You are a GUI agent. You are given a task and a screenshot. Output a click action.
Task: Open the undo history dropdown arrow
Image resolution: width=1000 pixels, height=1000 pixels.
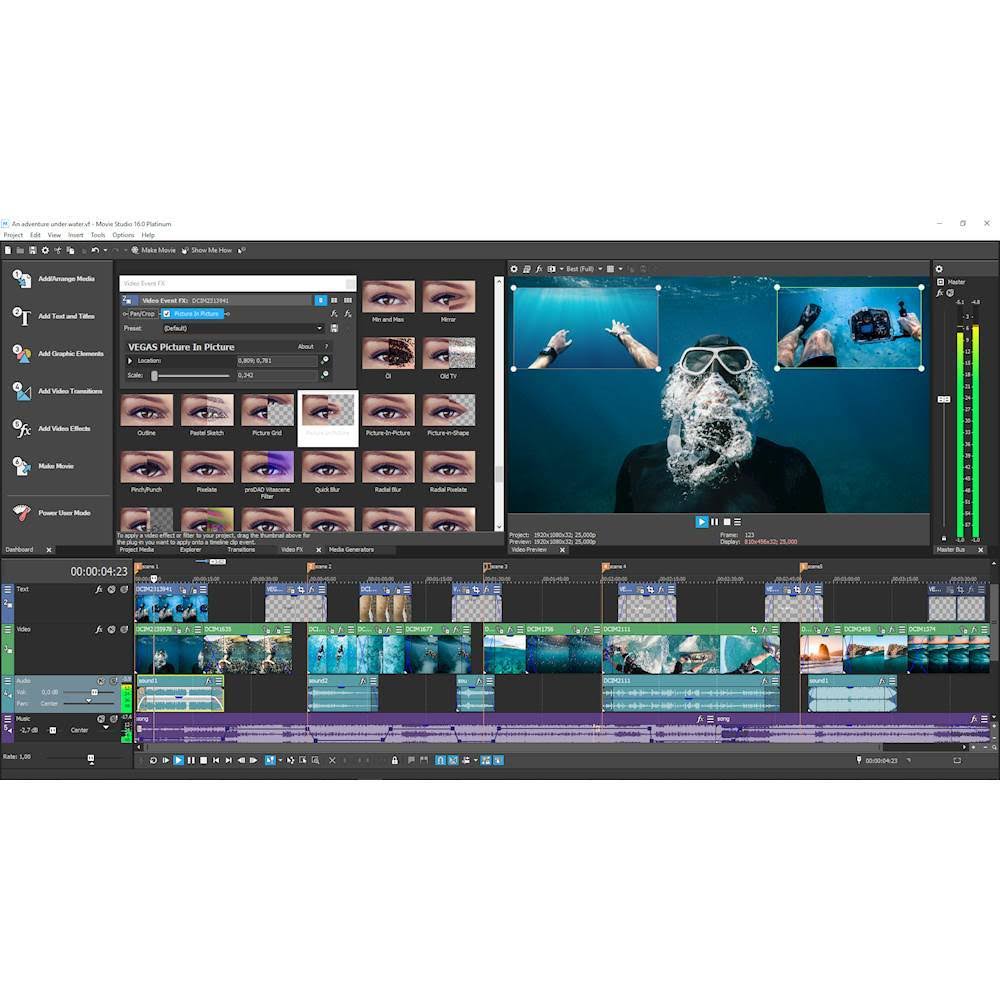click(105, 251)
